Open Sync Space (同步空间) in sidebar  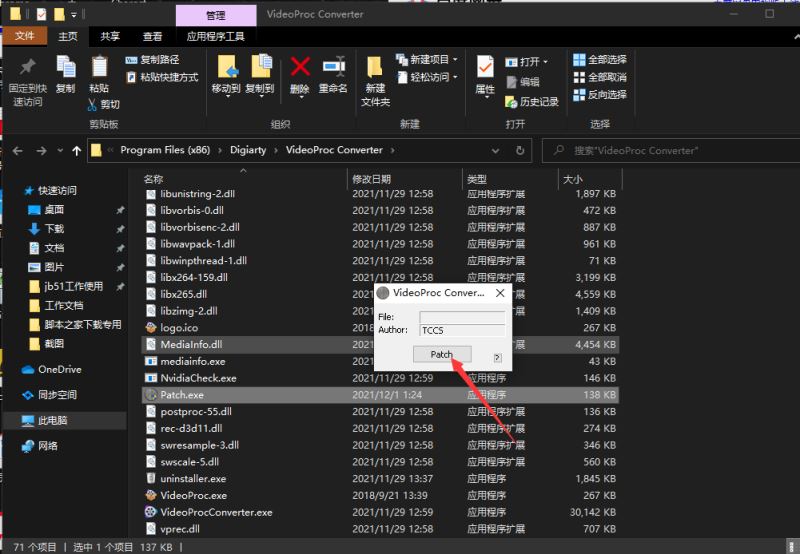[x=49, y=395]
